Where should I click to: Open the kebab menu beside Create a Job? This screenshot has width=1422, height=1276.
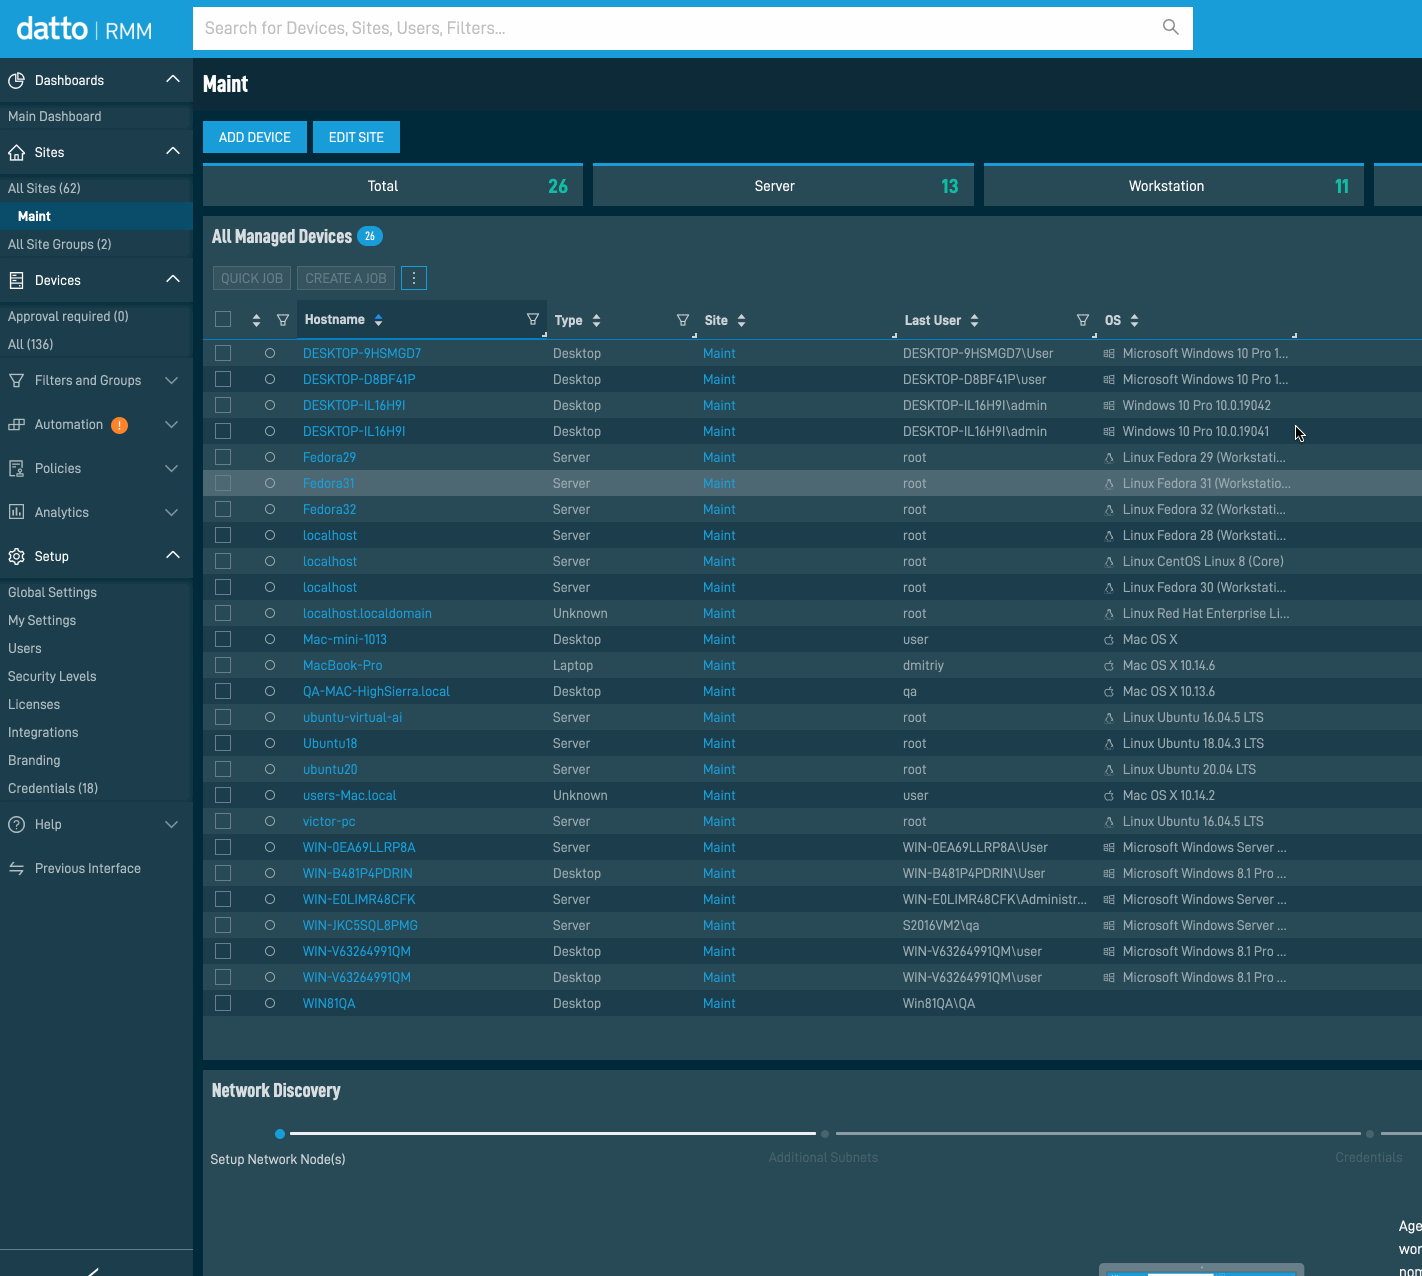coord(414,278)
